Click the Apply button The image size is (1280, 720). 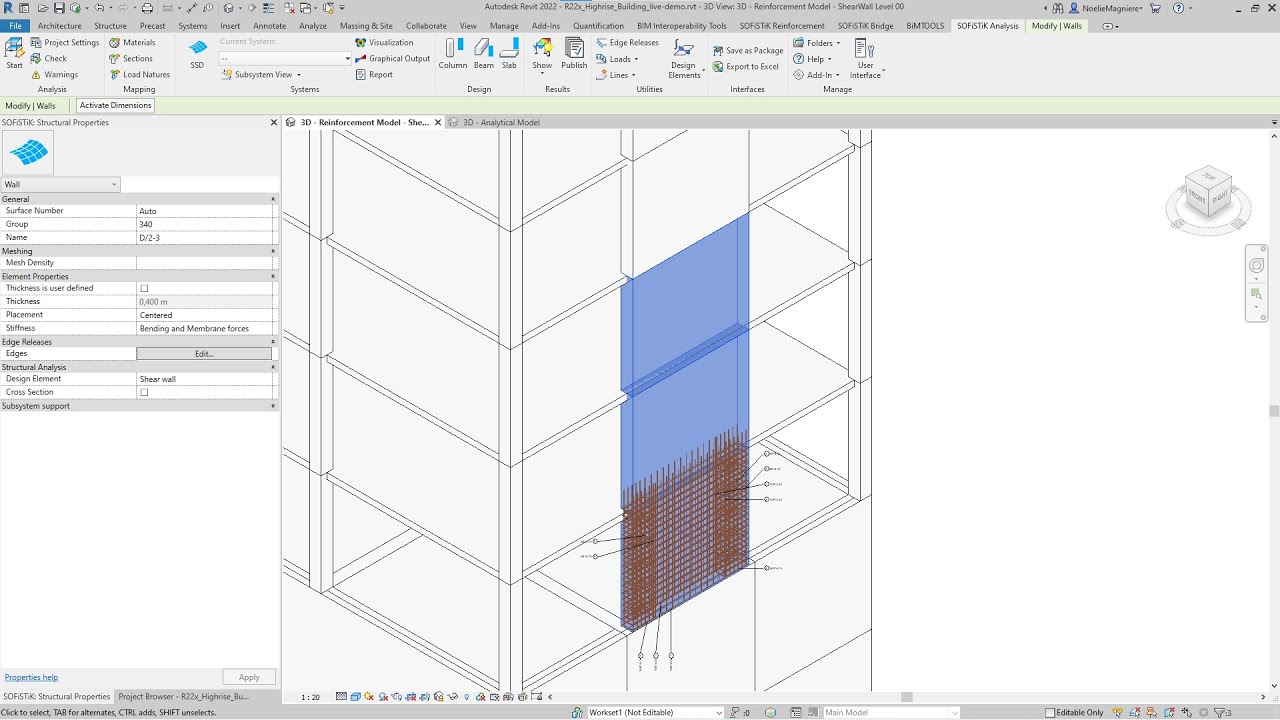pyautogui.click(x=249, y=677)
